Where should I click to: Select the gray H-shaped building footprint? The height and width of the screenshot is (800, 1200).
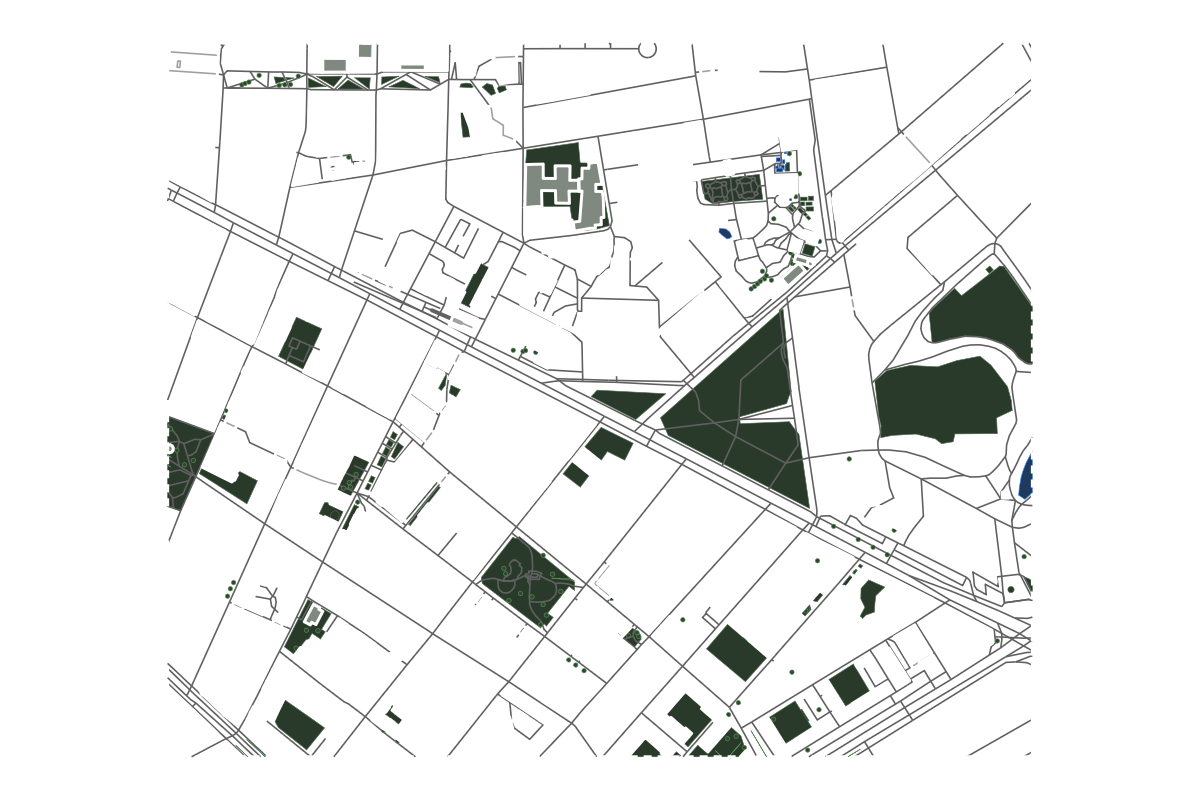[554, 186]
